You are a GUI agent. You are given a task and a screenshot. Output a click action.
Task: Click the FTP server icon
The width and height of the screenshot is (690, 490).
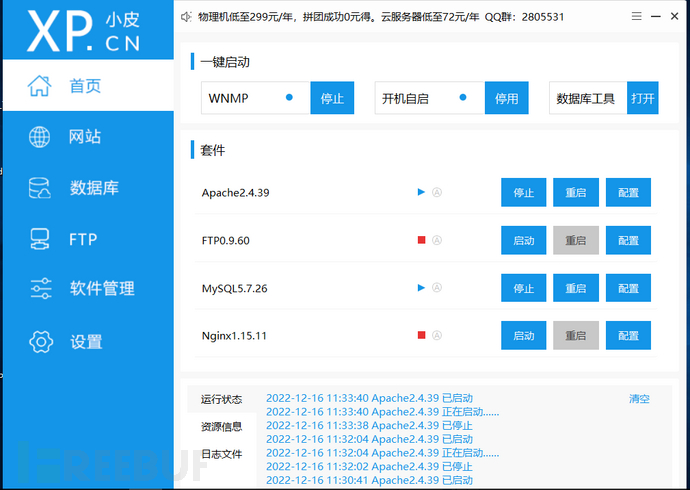[40, 239]
